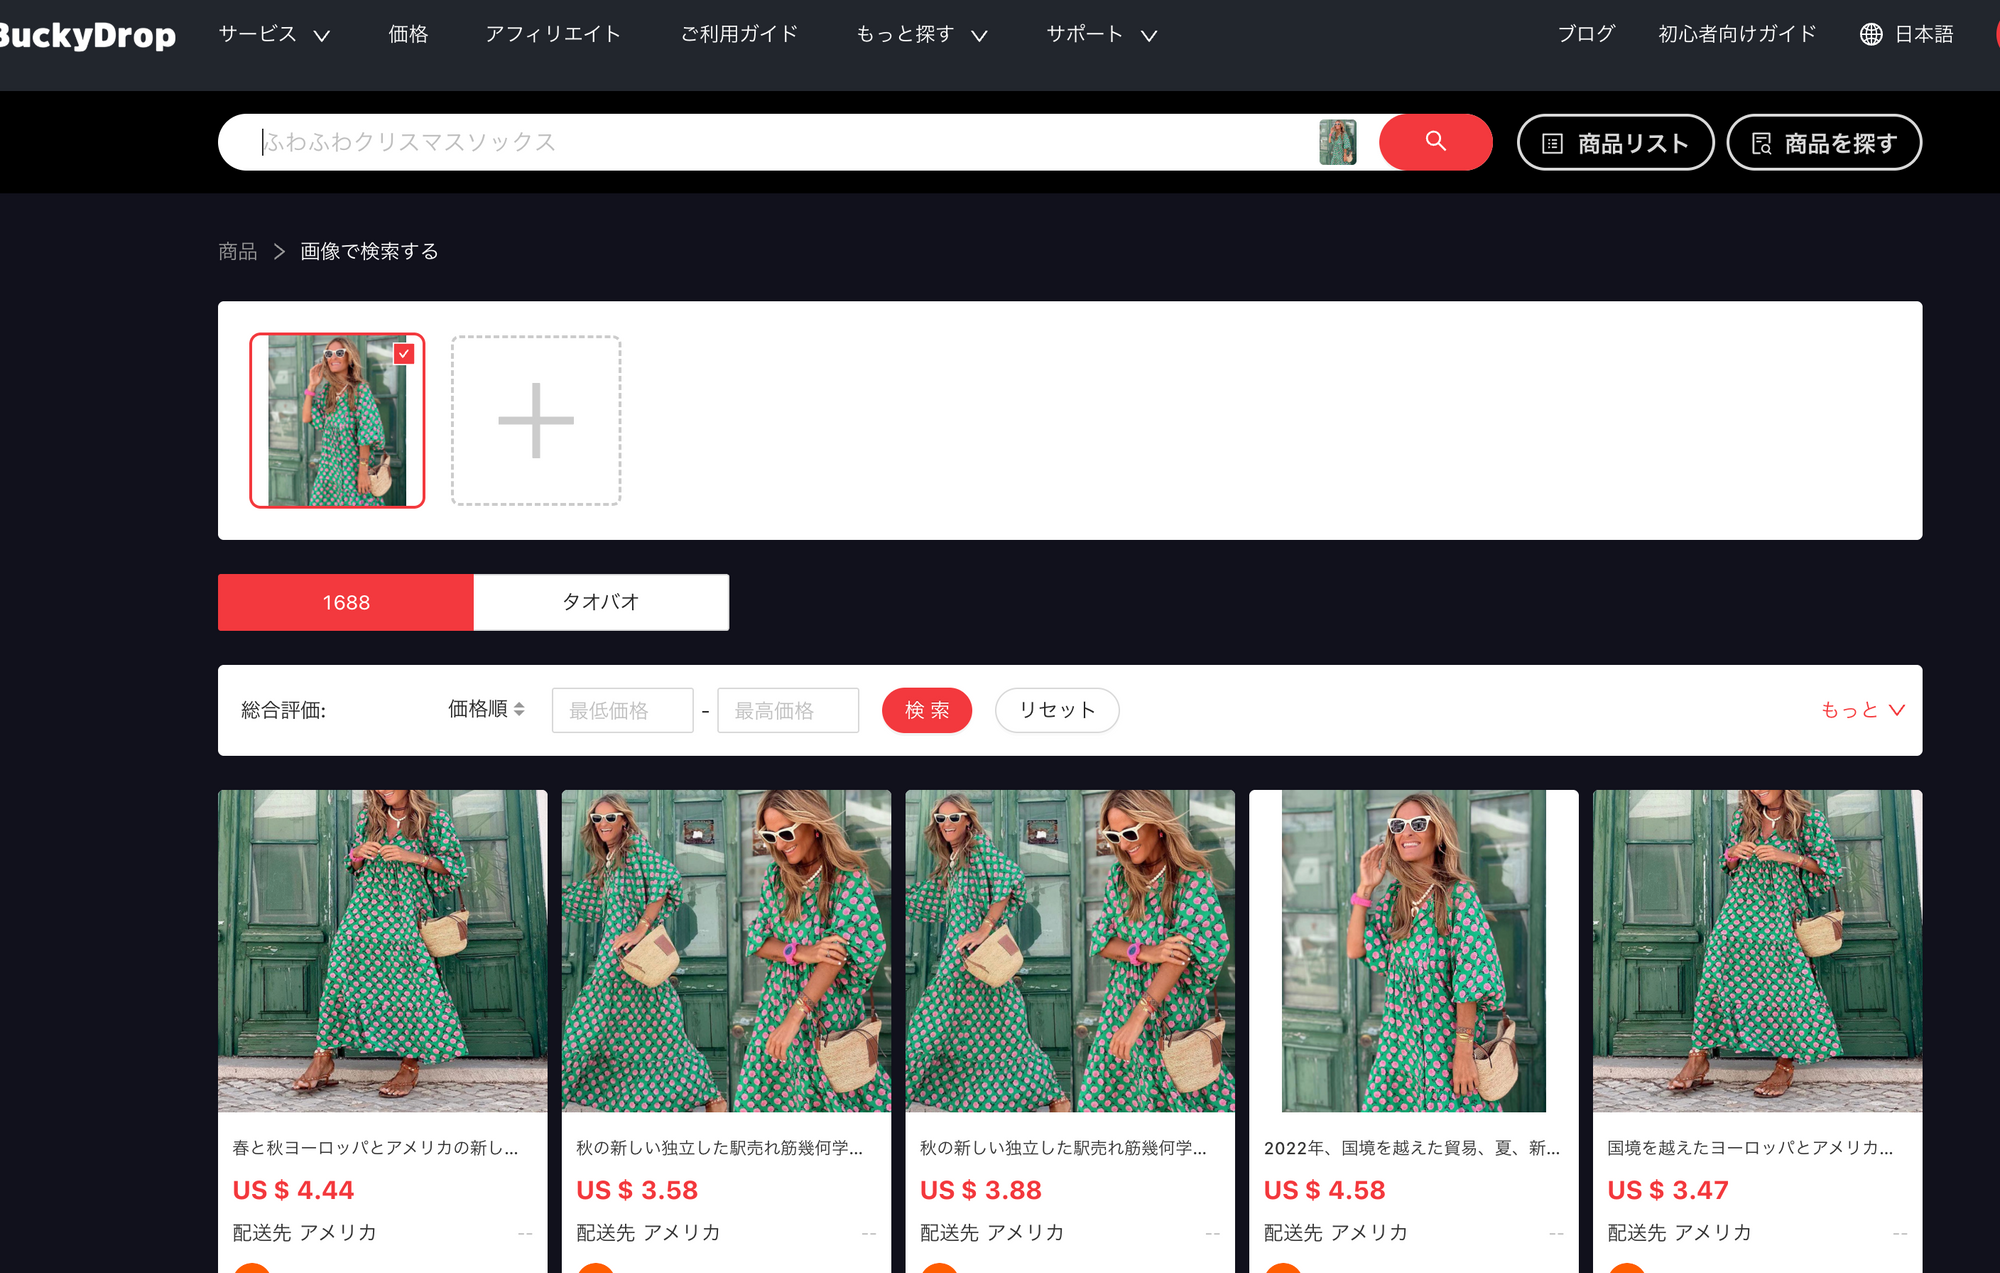Switch to the 1688 tab
Screen dimensions: 2000x1273
click(346, 602)
